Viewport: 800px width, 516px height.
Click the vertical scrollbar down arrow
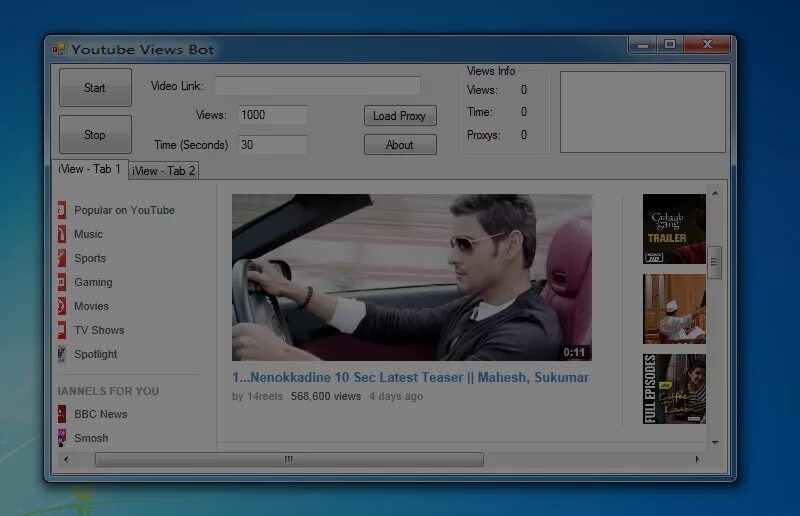pos(715,443)
